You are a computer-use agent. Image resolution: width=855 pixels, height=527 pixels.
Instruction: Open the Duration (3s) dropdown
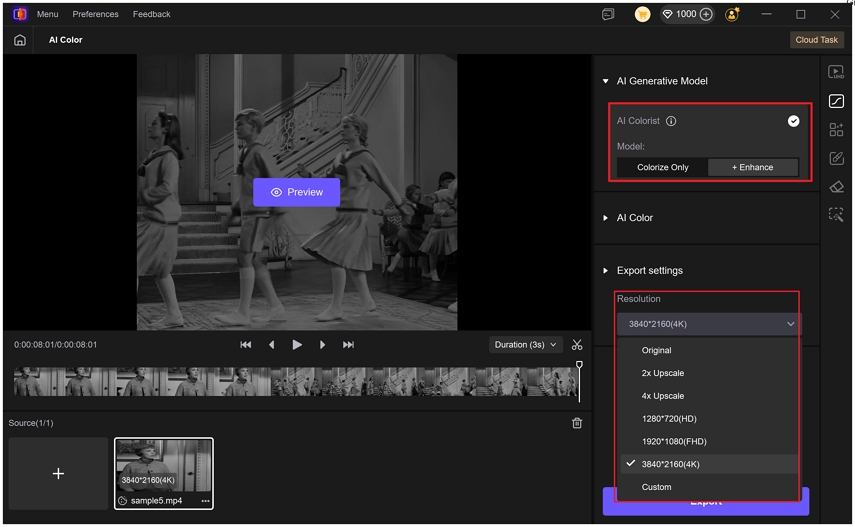(x=526, y=345)
